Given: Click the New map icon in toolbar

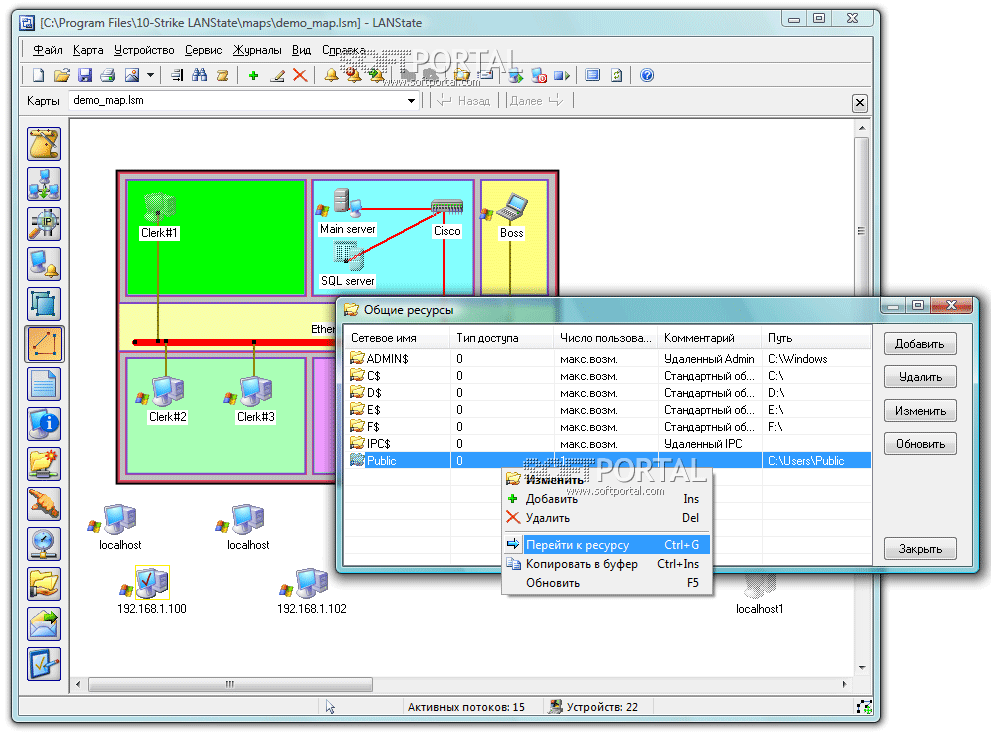Looking at the screenshot, I should pyautogui.click(x=39, y=75).
